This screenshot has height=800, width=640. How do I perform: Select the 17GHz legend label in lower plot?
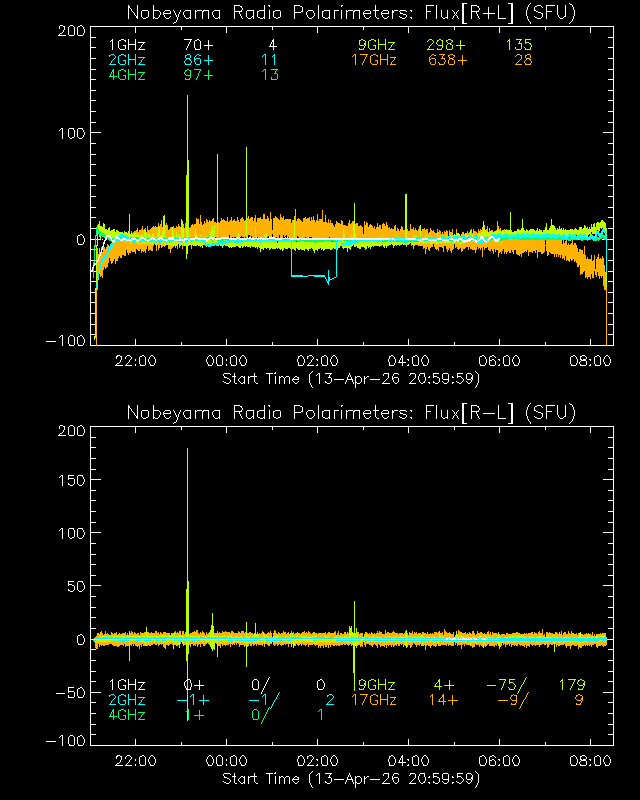(x=373, y=700)
